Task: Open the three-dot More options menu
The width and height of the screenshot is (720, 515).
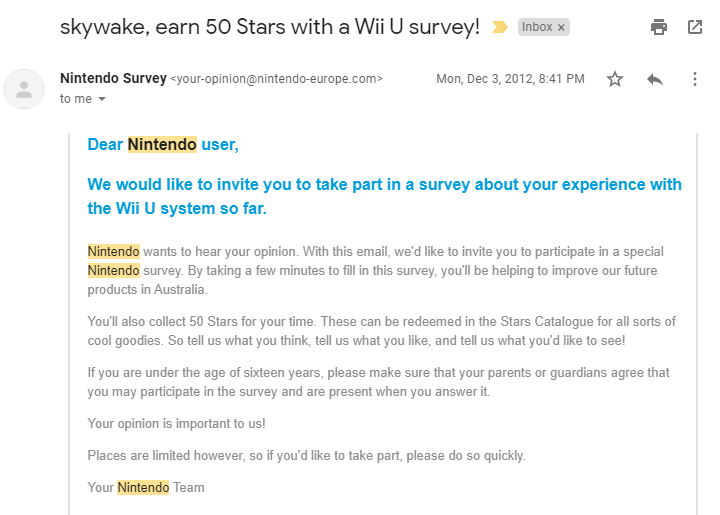Action: 695,79
